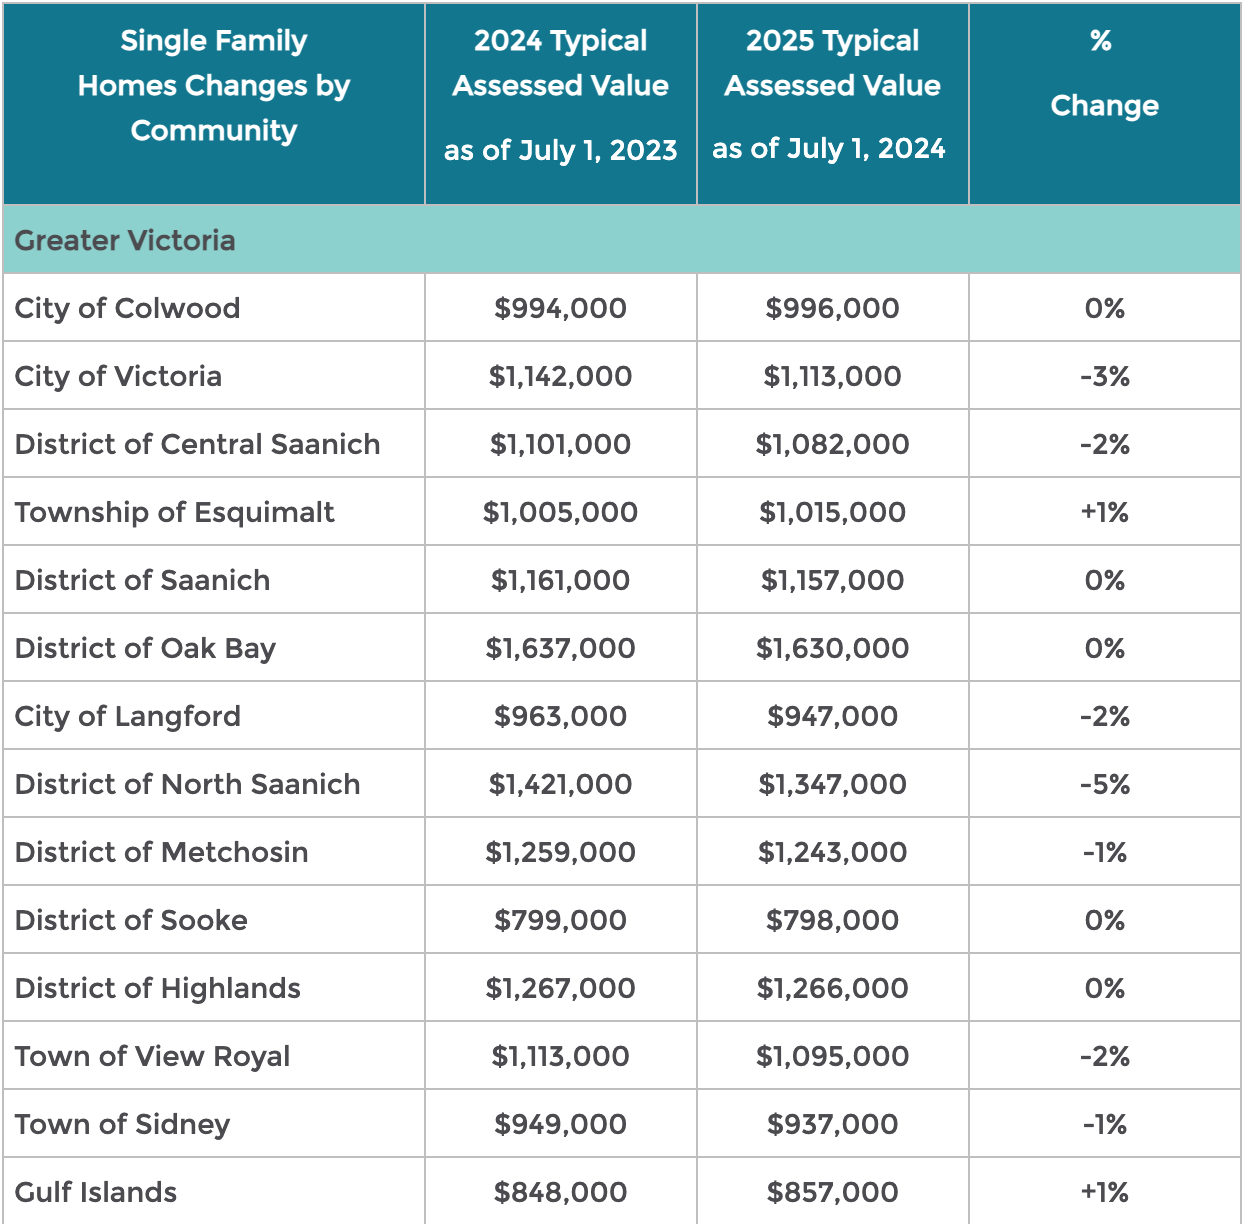Select the City of Colwood row label
This screenshot has height=1224, width=1244.
pyautogui.click(x=127, y=308)
